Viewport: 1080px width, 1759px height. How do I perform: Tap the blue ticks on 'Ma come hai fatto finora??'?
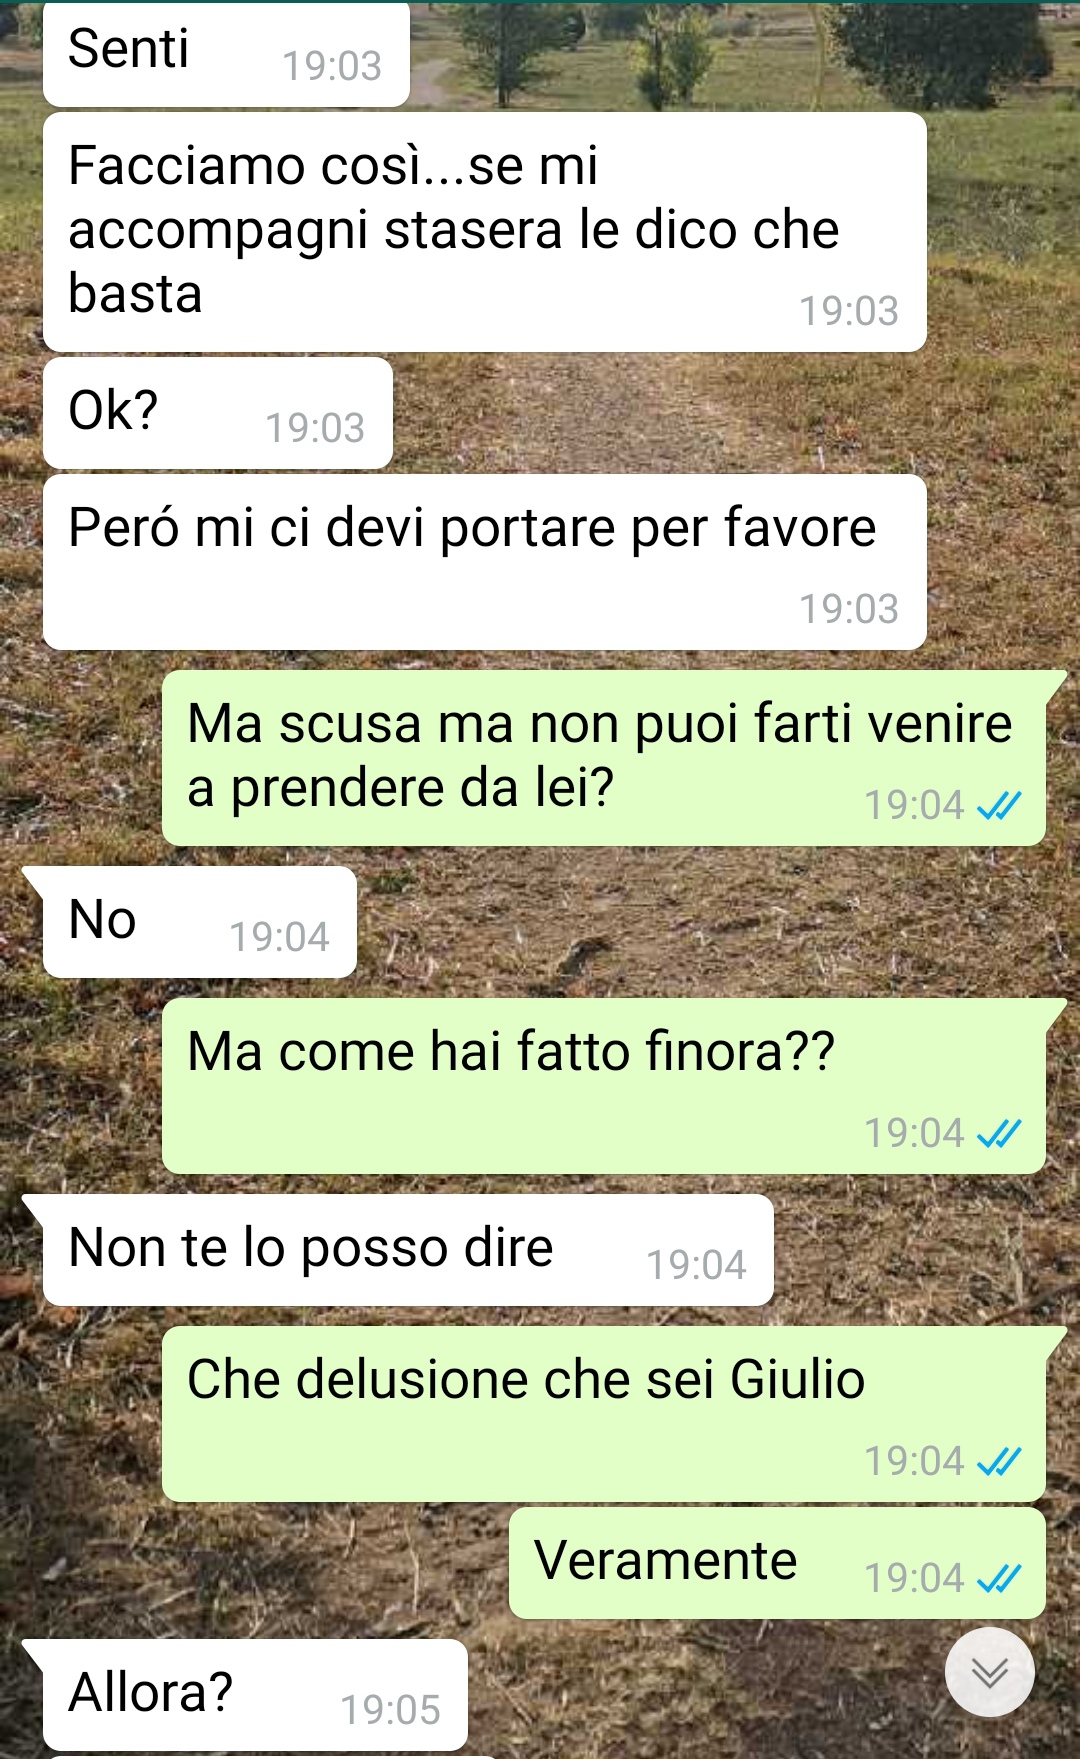coord(998,1134)
